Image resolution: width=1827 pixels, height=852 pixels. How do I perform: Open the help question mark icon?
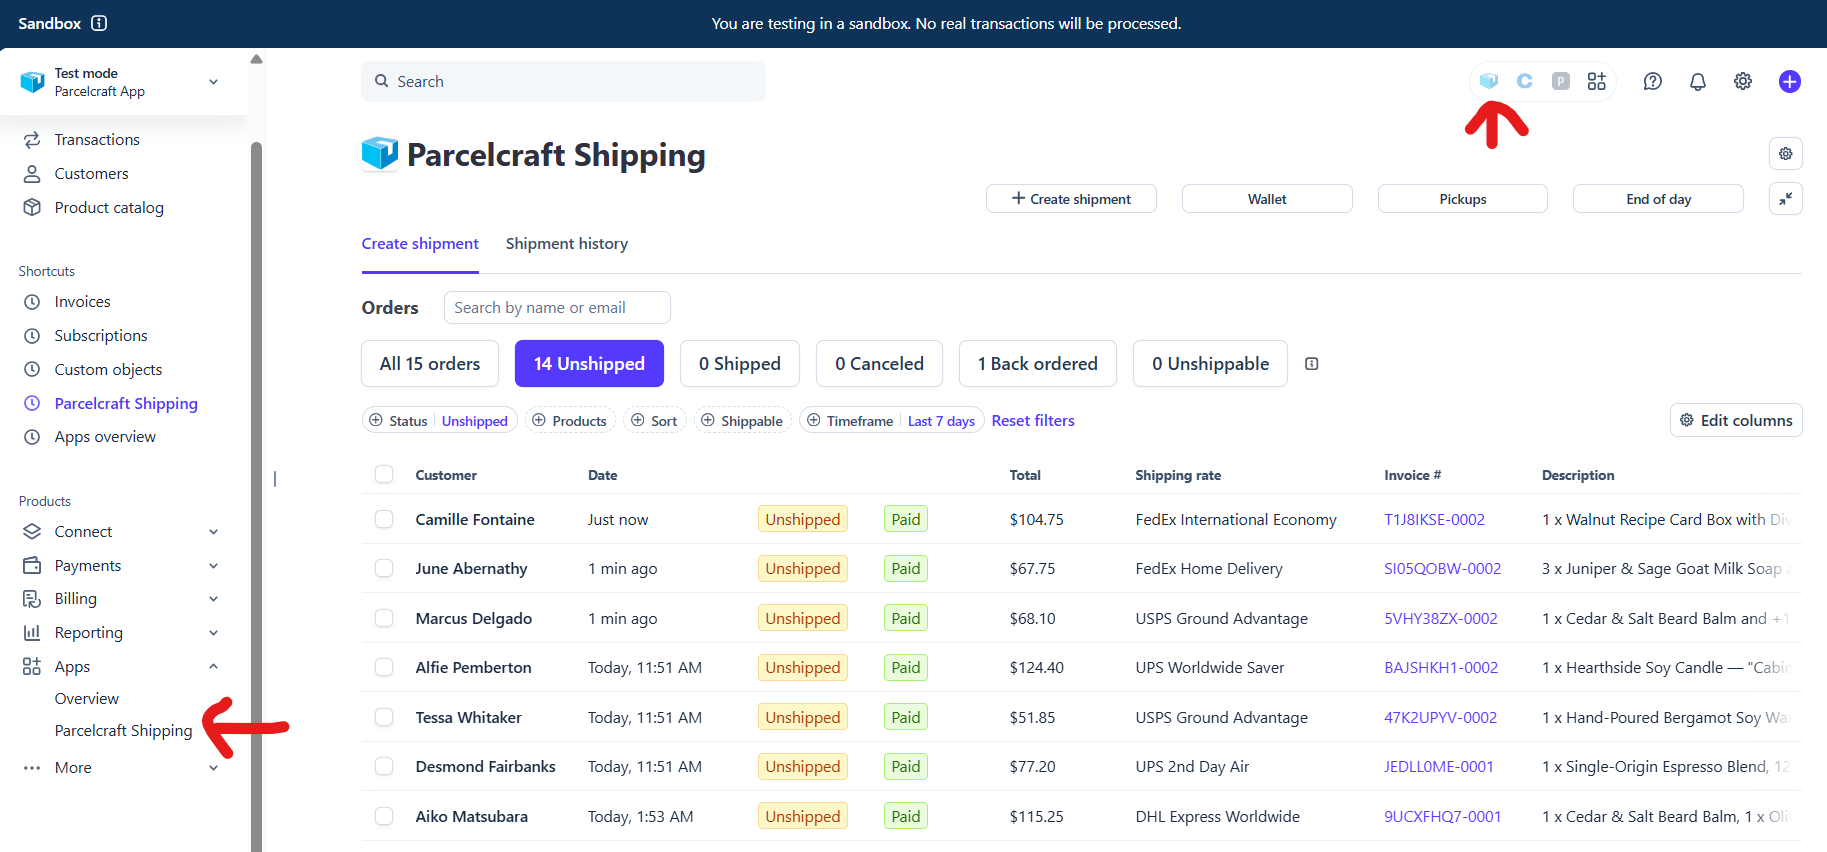point(1653,81)
